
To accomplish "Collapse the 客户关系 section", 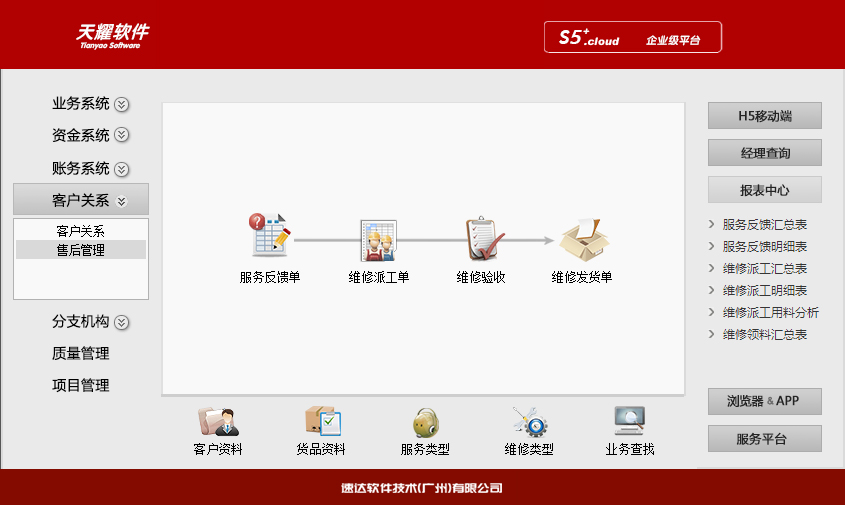I will tap(122, 200).
